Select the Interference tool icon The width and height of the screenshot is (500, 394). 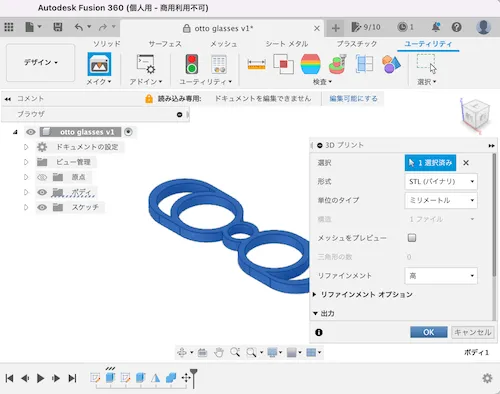coord(283,64)
